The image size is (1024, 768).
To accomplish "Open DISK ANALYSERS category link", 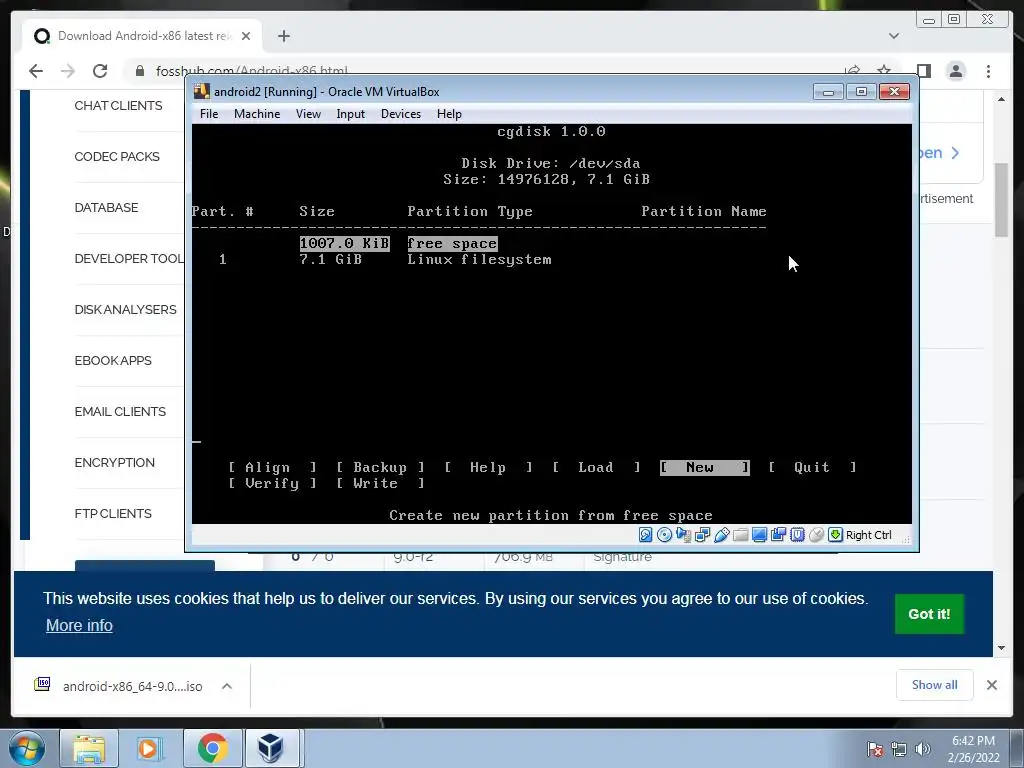I will [125, 310].
